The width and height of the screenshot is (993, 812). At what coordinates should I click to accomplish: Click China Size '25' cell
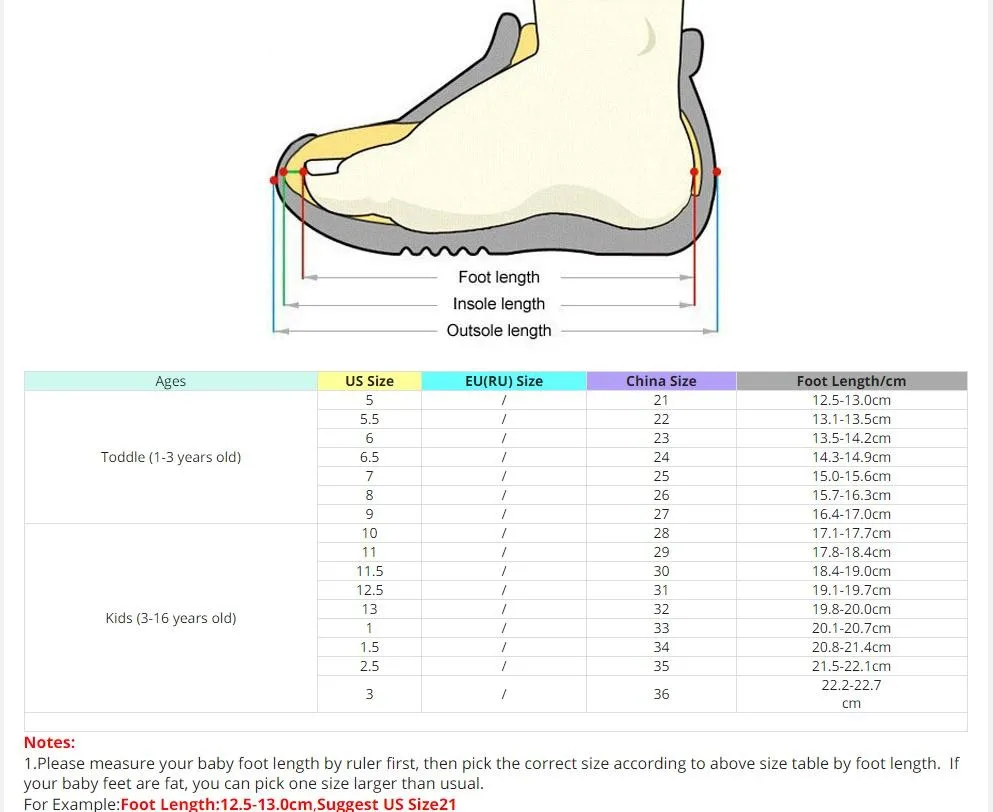661,476
